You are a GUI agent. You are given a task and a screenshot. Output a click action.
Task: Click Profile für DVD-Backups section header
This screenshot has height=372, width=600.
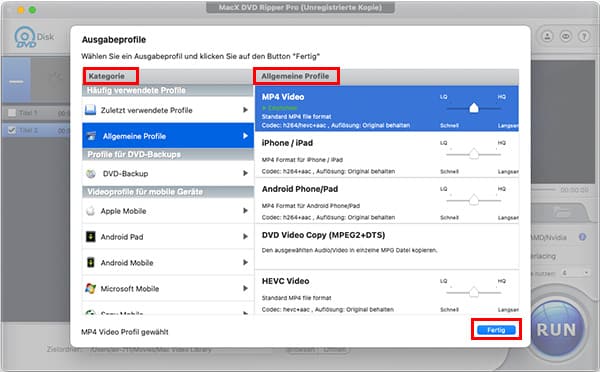168,155
